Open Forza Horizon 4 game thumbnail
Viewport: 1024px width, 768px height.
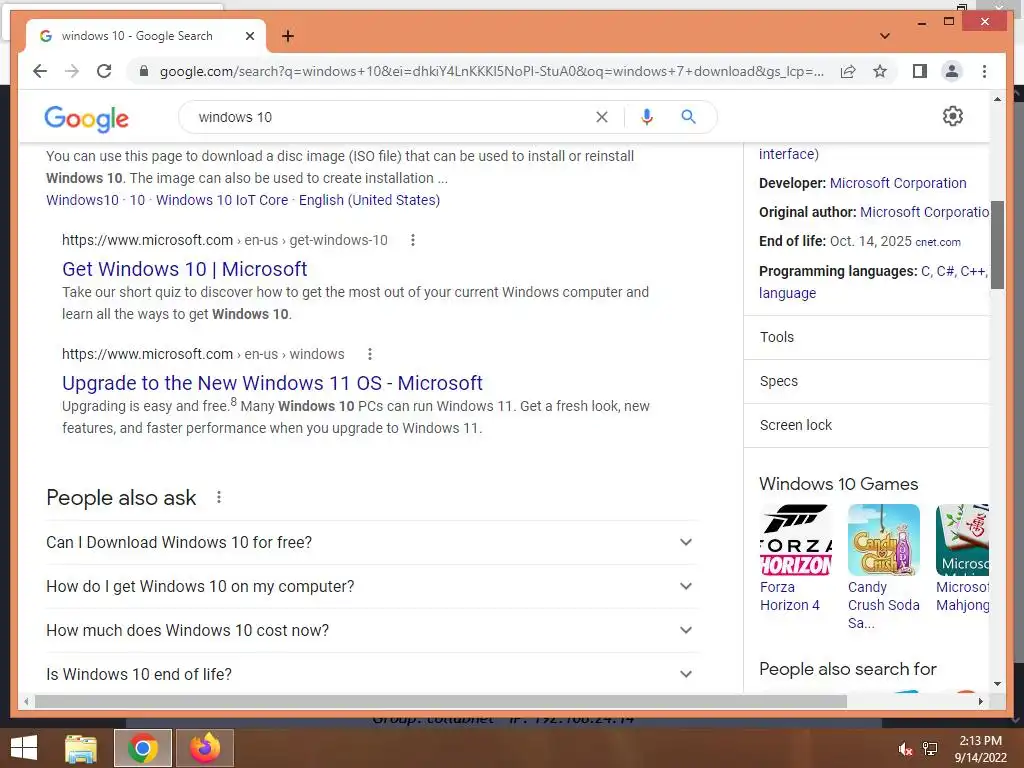pyautogui.click(x=795, y=540)
